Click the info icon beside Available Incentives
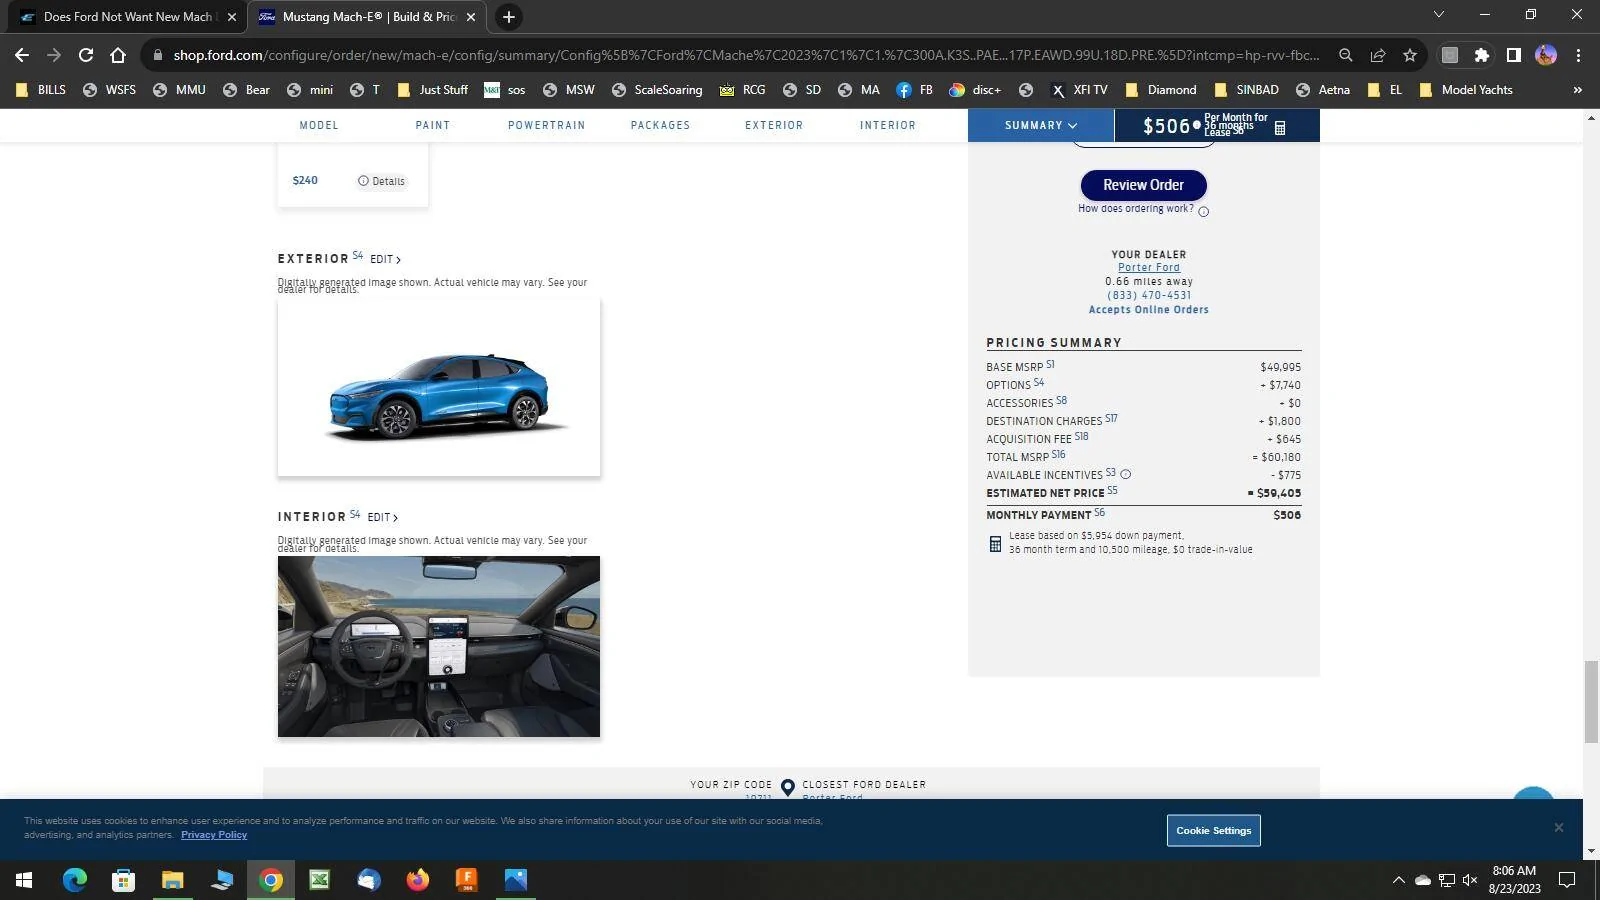 pos(1126,474)
